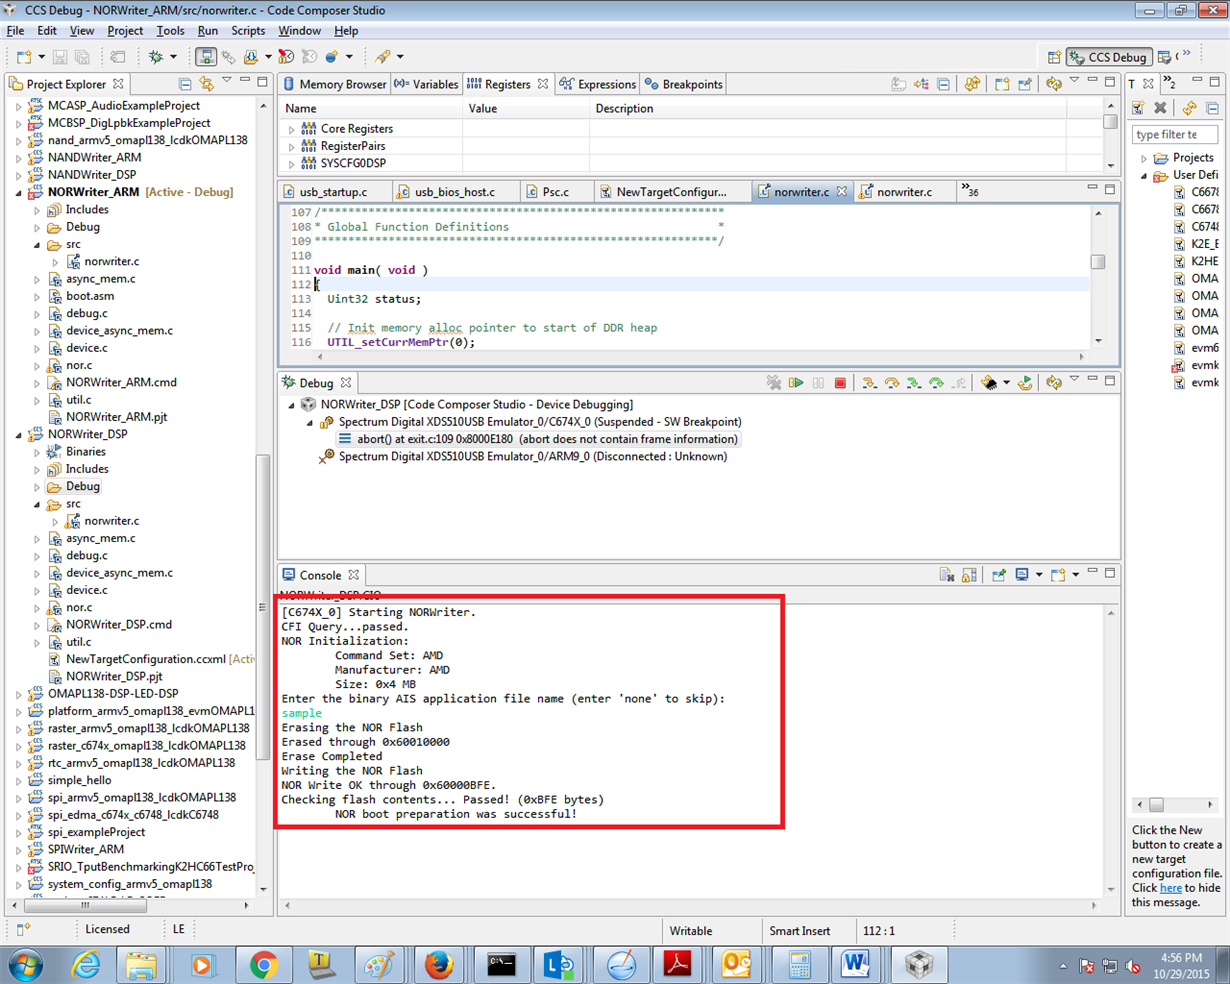
Task: Click Collapse All in Project Explorer
Action: coord(185,84)
